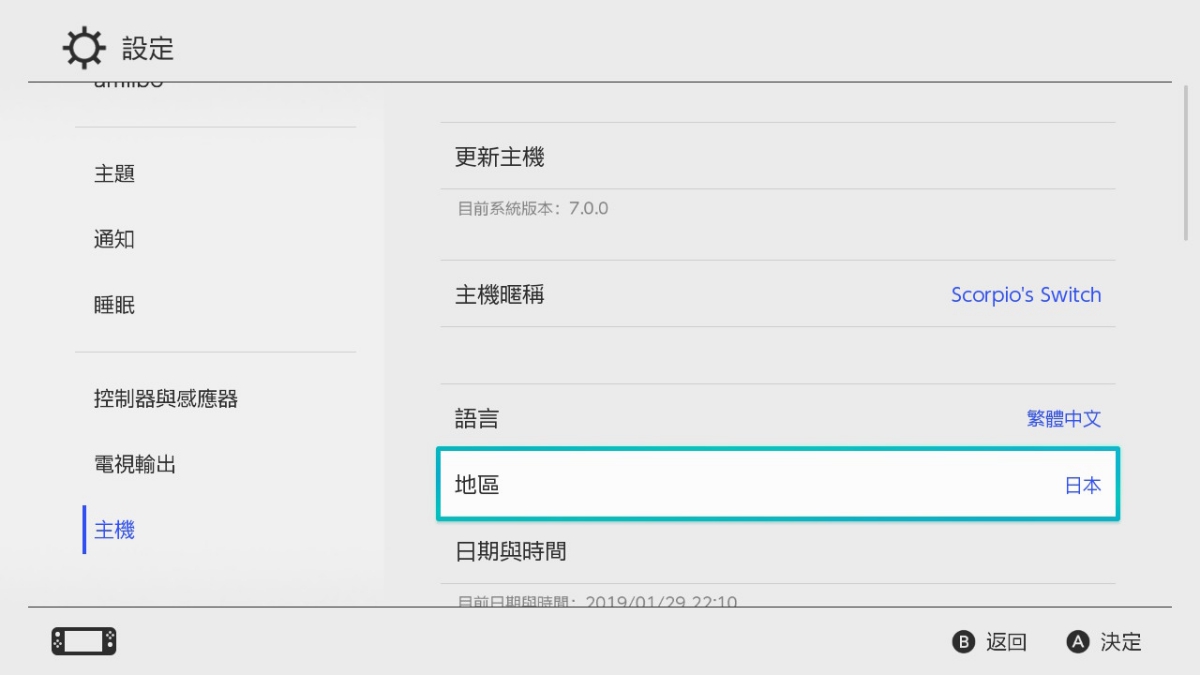Go to 睡眠 settings
This screenshot has height=675, width=1200.
(x=115, y=306)
